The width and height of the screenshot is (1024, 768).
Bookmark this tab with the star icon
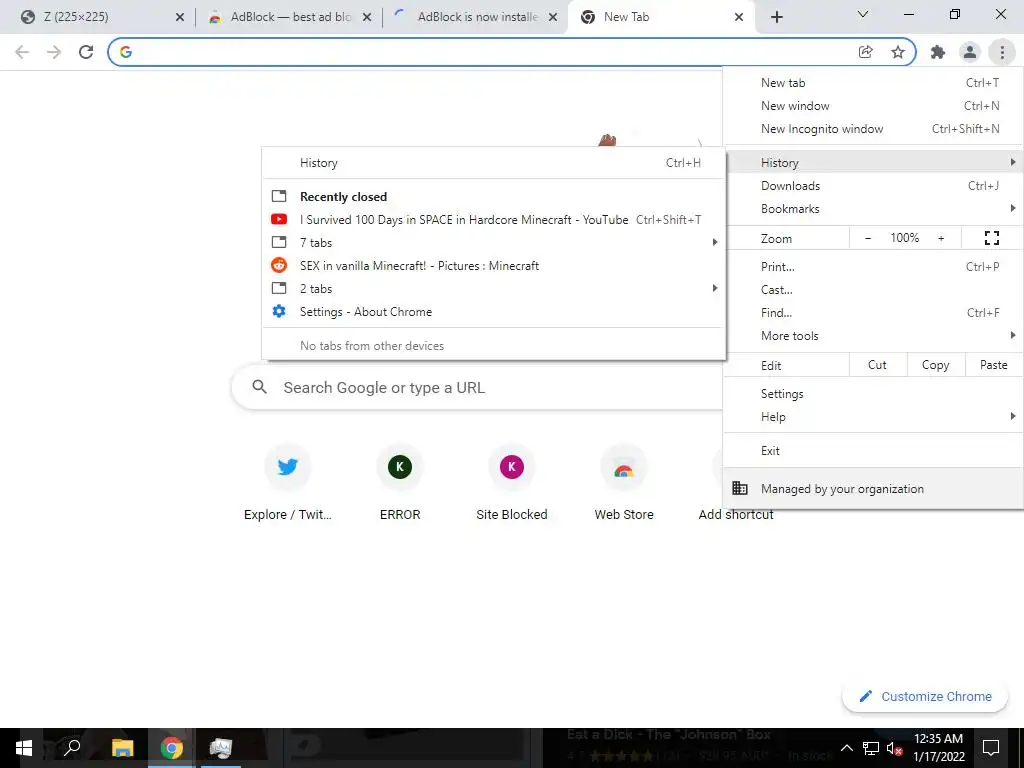(898, 52)
